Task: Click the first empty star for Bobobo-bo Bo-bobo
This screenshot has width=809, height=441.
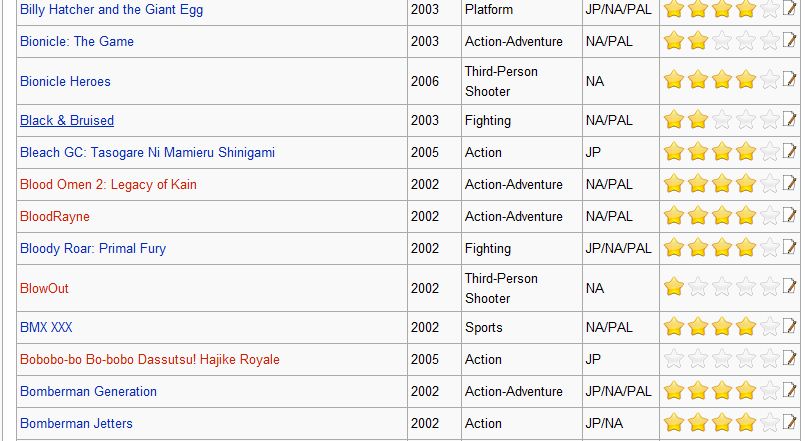Action: click(x=674, y=358)
